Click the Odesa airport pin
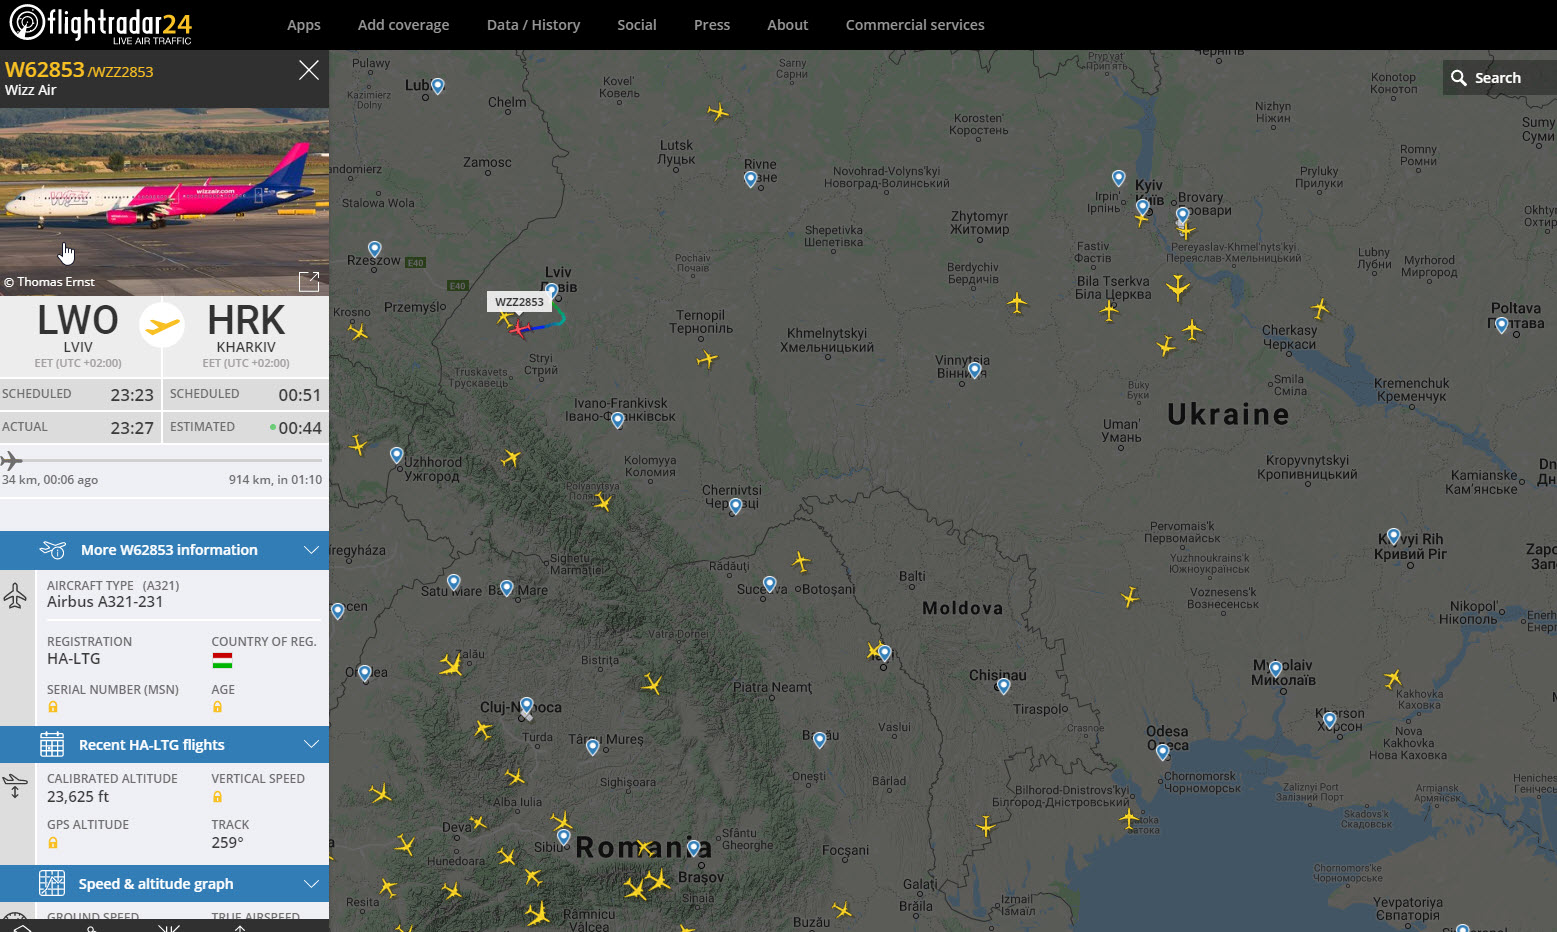 (x=1162, y=751)
